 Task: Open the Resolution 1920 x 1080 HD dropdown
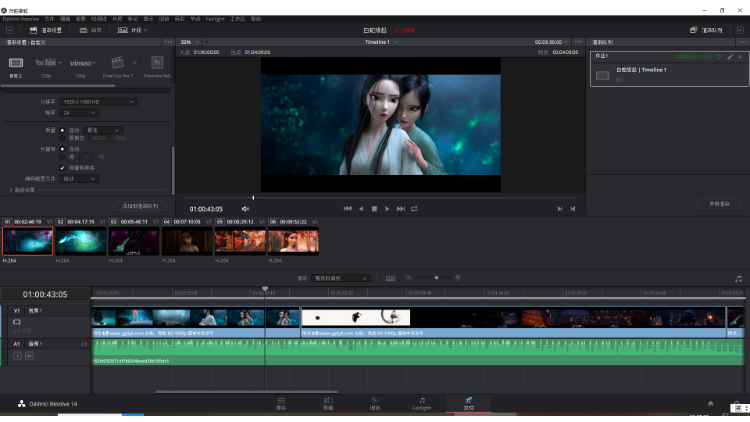coord(98,102)
